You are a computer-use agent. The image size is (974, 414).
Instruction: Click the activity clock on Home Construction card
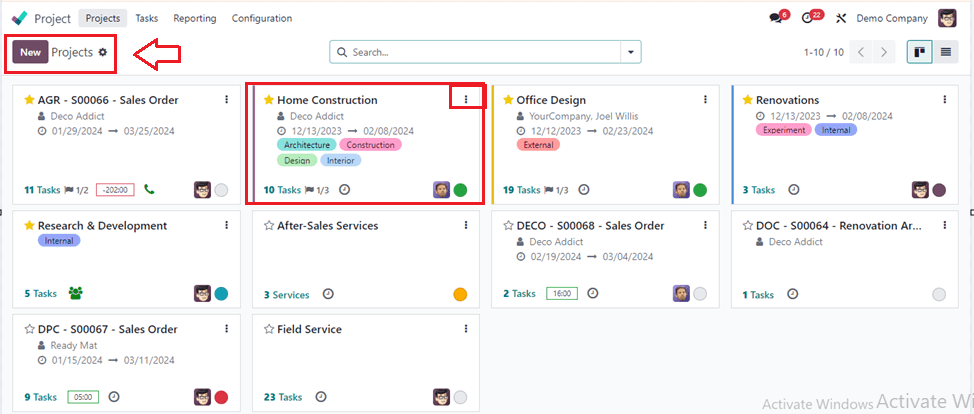click(x=344, y=190)
